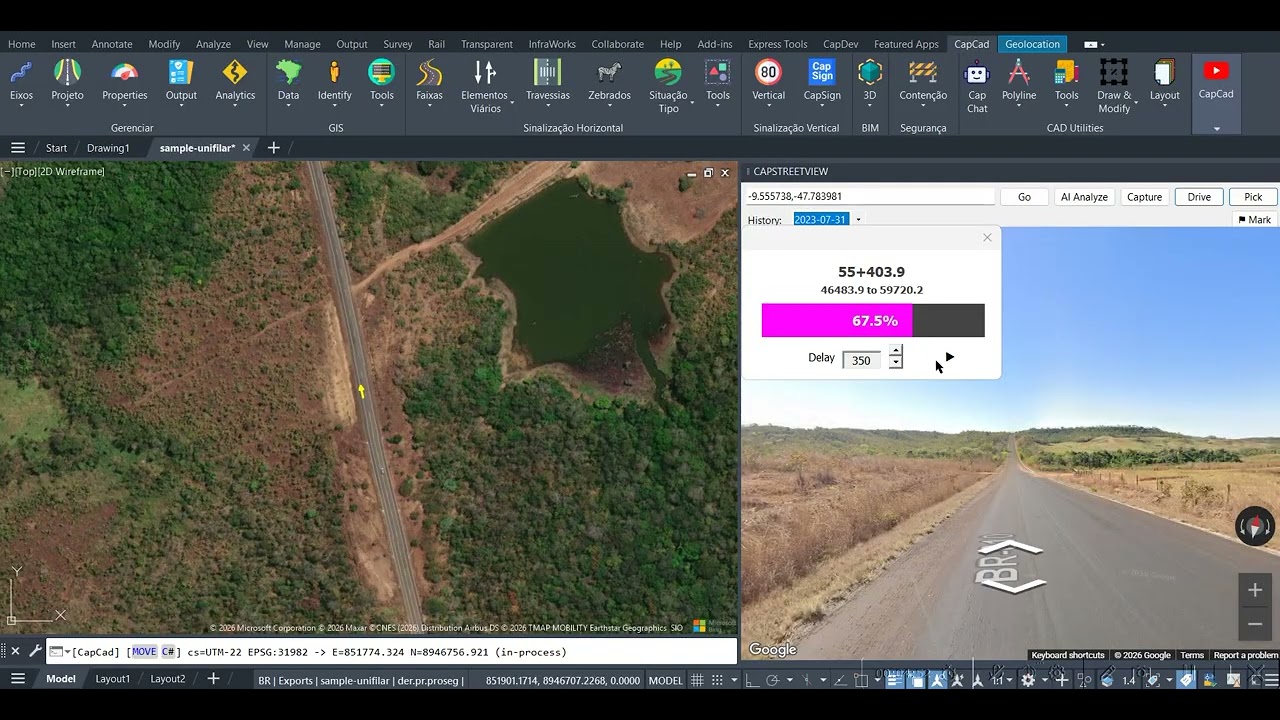
Task: Open the Travessias crossing tool
Action: click(547, 81)
